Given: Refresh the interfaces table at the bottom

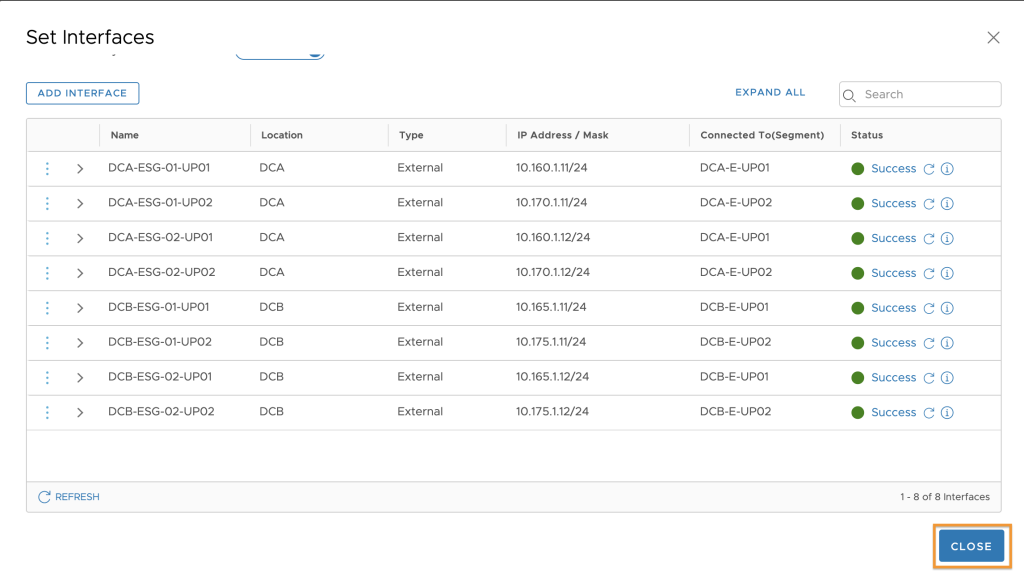Looking at the screenshot, I should pos(69,497).
